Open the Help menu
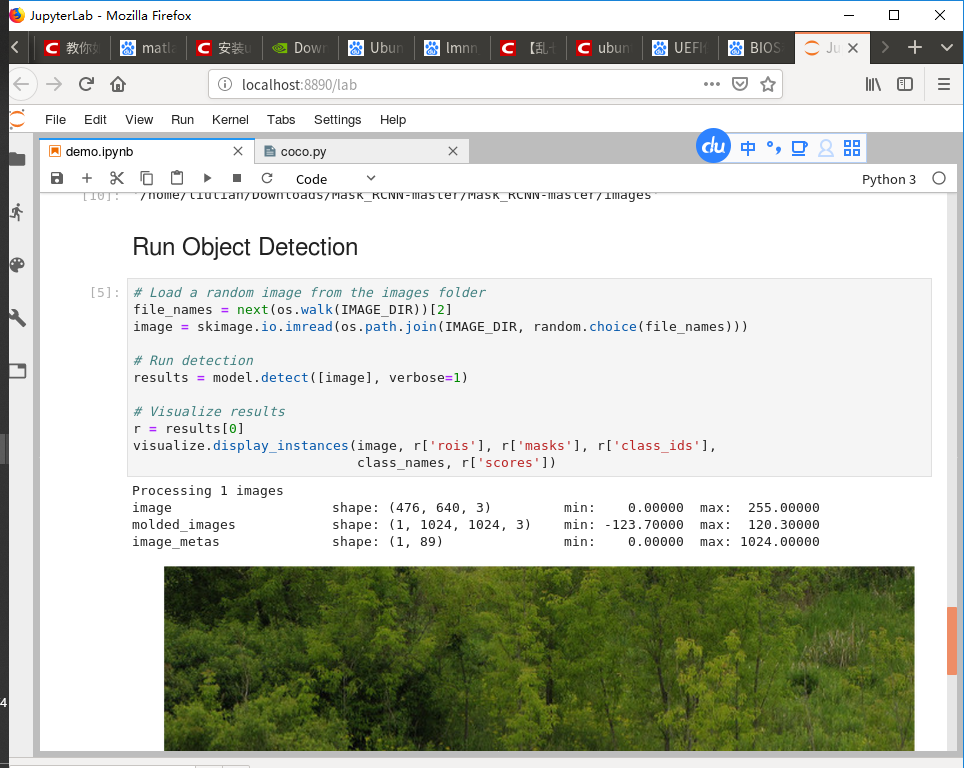964x768 pixels. (393, 120)
